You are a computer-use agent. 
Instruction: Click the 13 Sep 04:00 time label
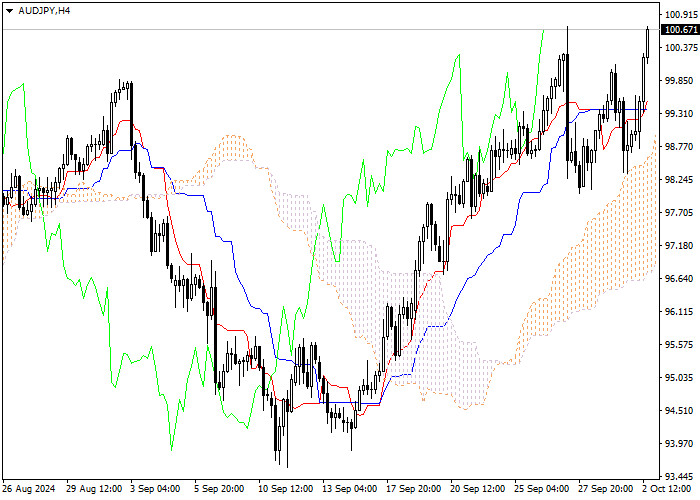[350, 489]
